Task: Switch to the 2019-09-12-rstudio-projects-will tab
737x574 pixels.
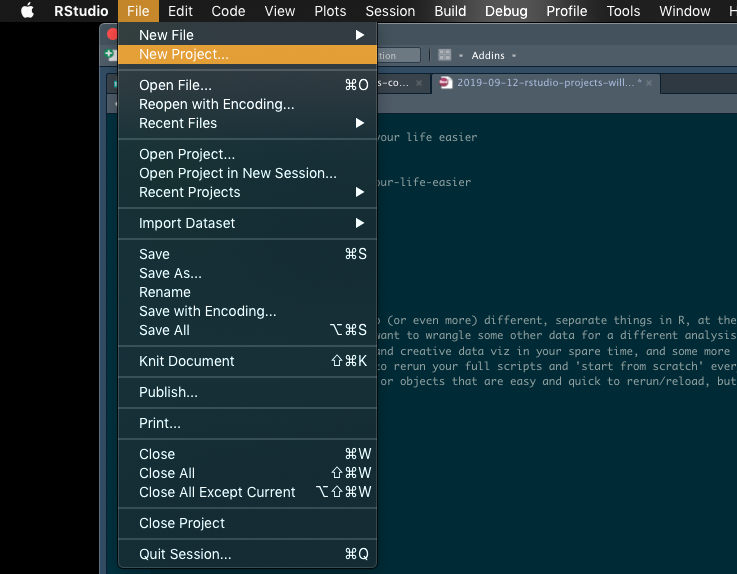Action: coord(546,83)
